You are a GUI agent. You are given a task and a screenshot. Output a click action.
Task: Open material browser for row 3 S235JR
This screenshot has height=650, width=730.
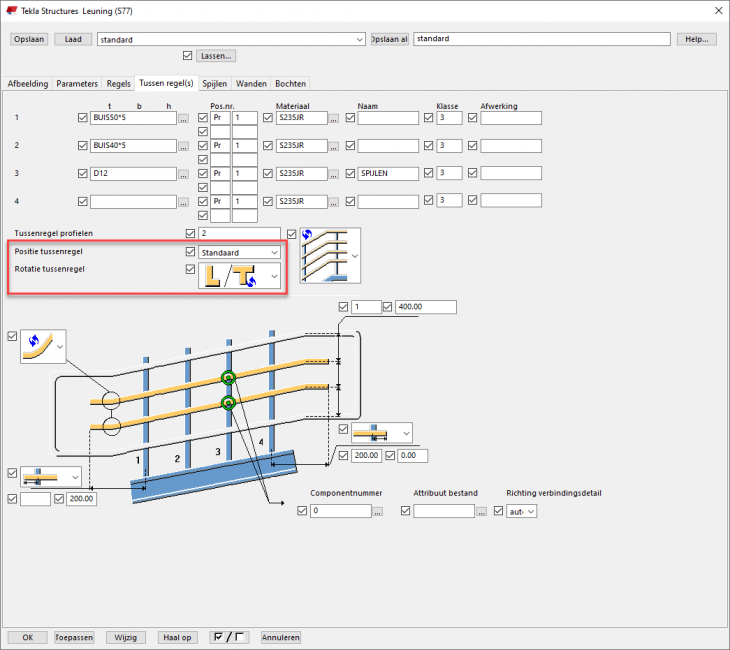click(x=334, y=173)
